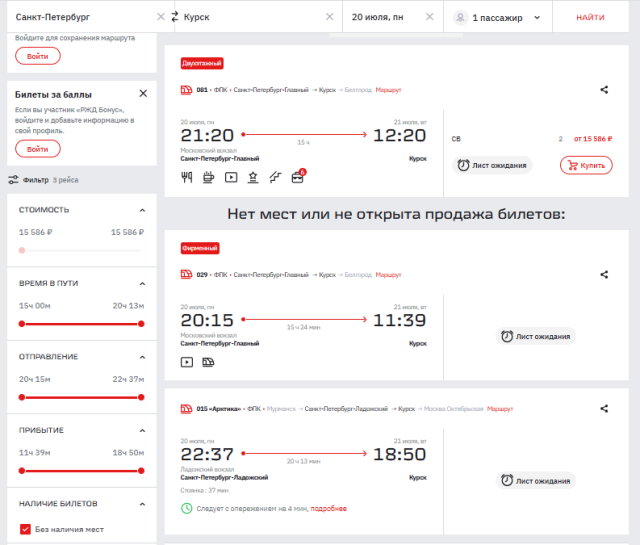Click the hot drinks cup icon on train 081
This screenshot has height=545, width=640.
208,177
